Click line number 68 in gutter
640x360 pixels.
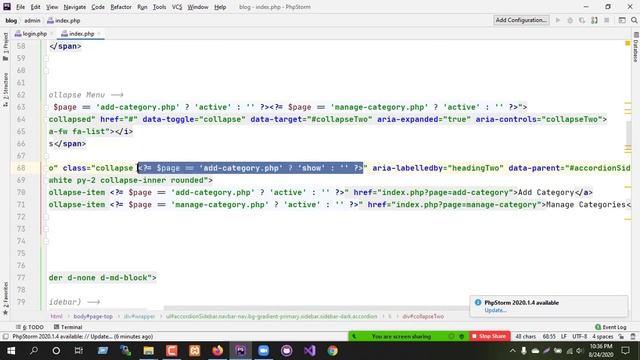[21, 168]
